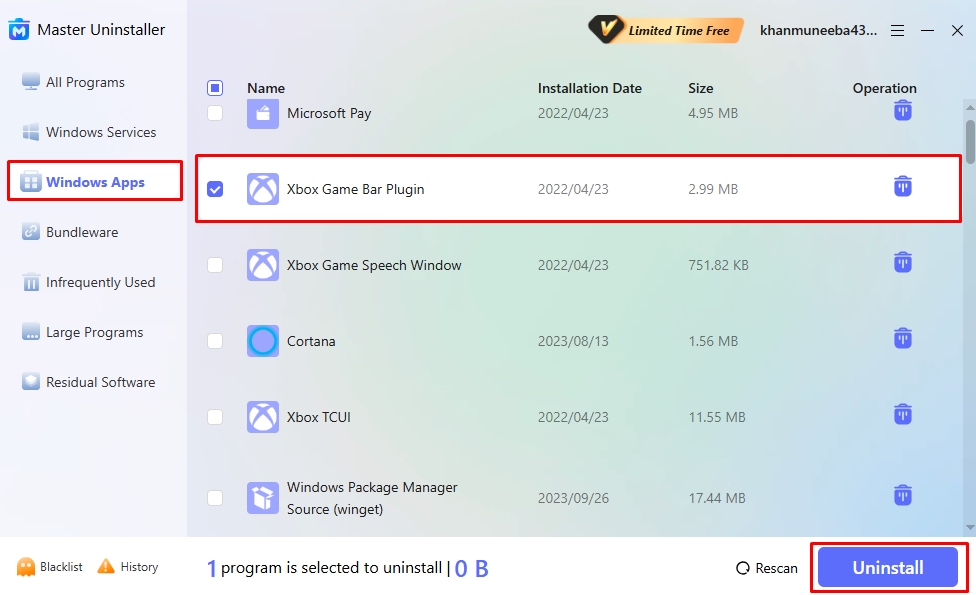Click the Windows Package Manager box icon
Viewport: 976px width, 595px height.
click(263, 498)
